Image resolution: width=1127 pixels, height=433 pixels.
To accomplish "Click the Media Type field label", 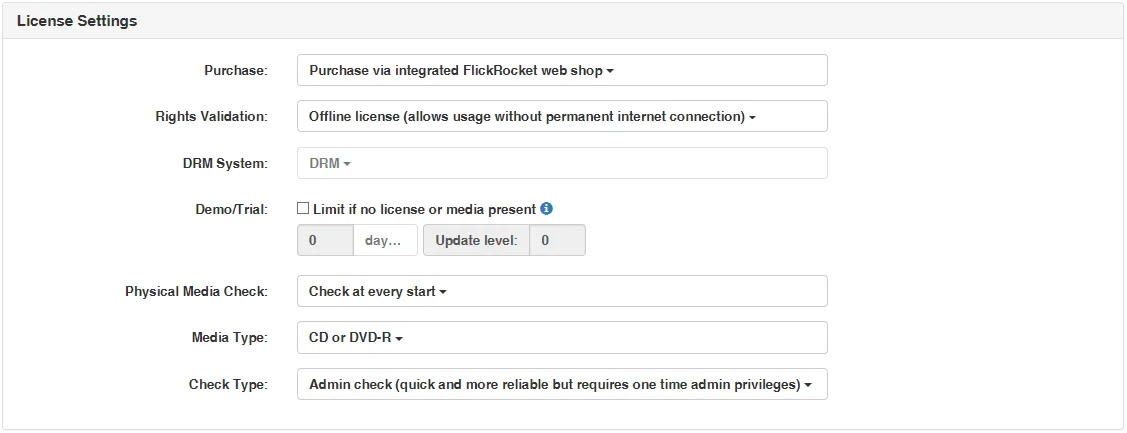I will click(229, 338).
